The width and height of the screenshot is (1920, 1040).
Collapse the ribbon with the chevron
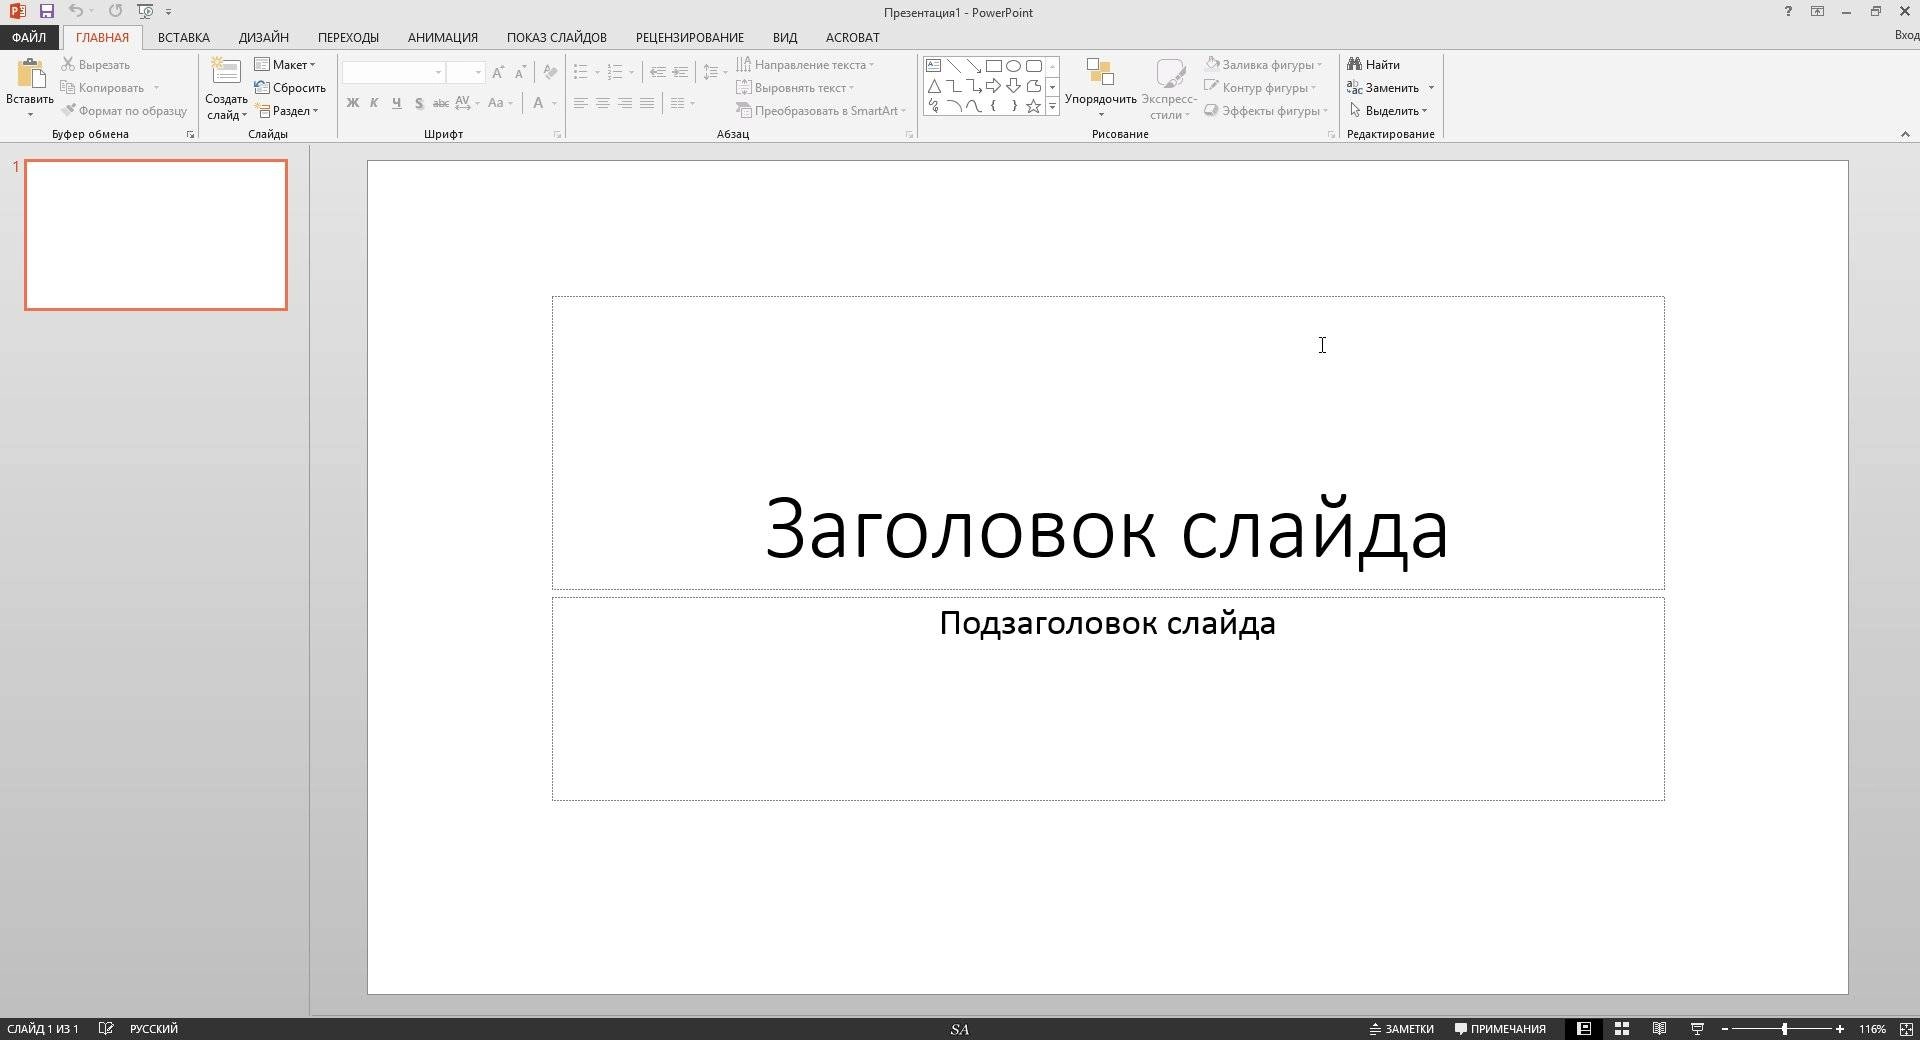(x=1905, y=134)
